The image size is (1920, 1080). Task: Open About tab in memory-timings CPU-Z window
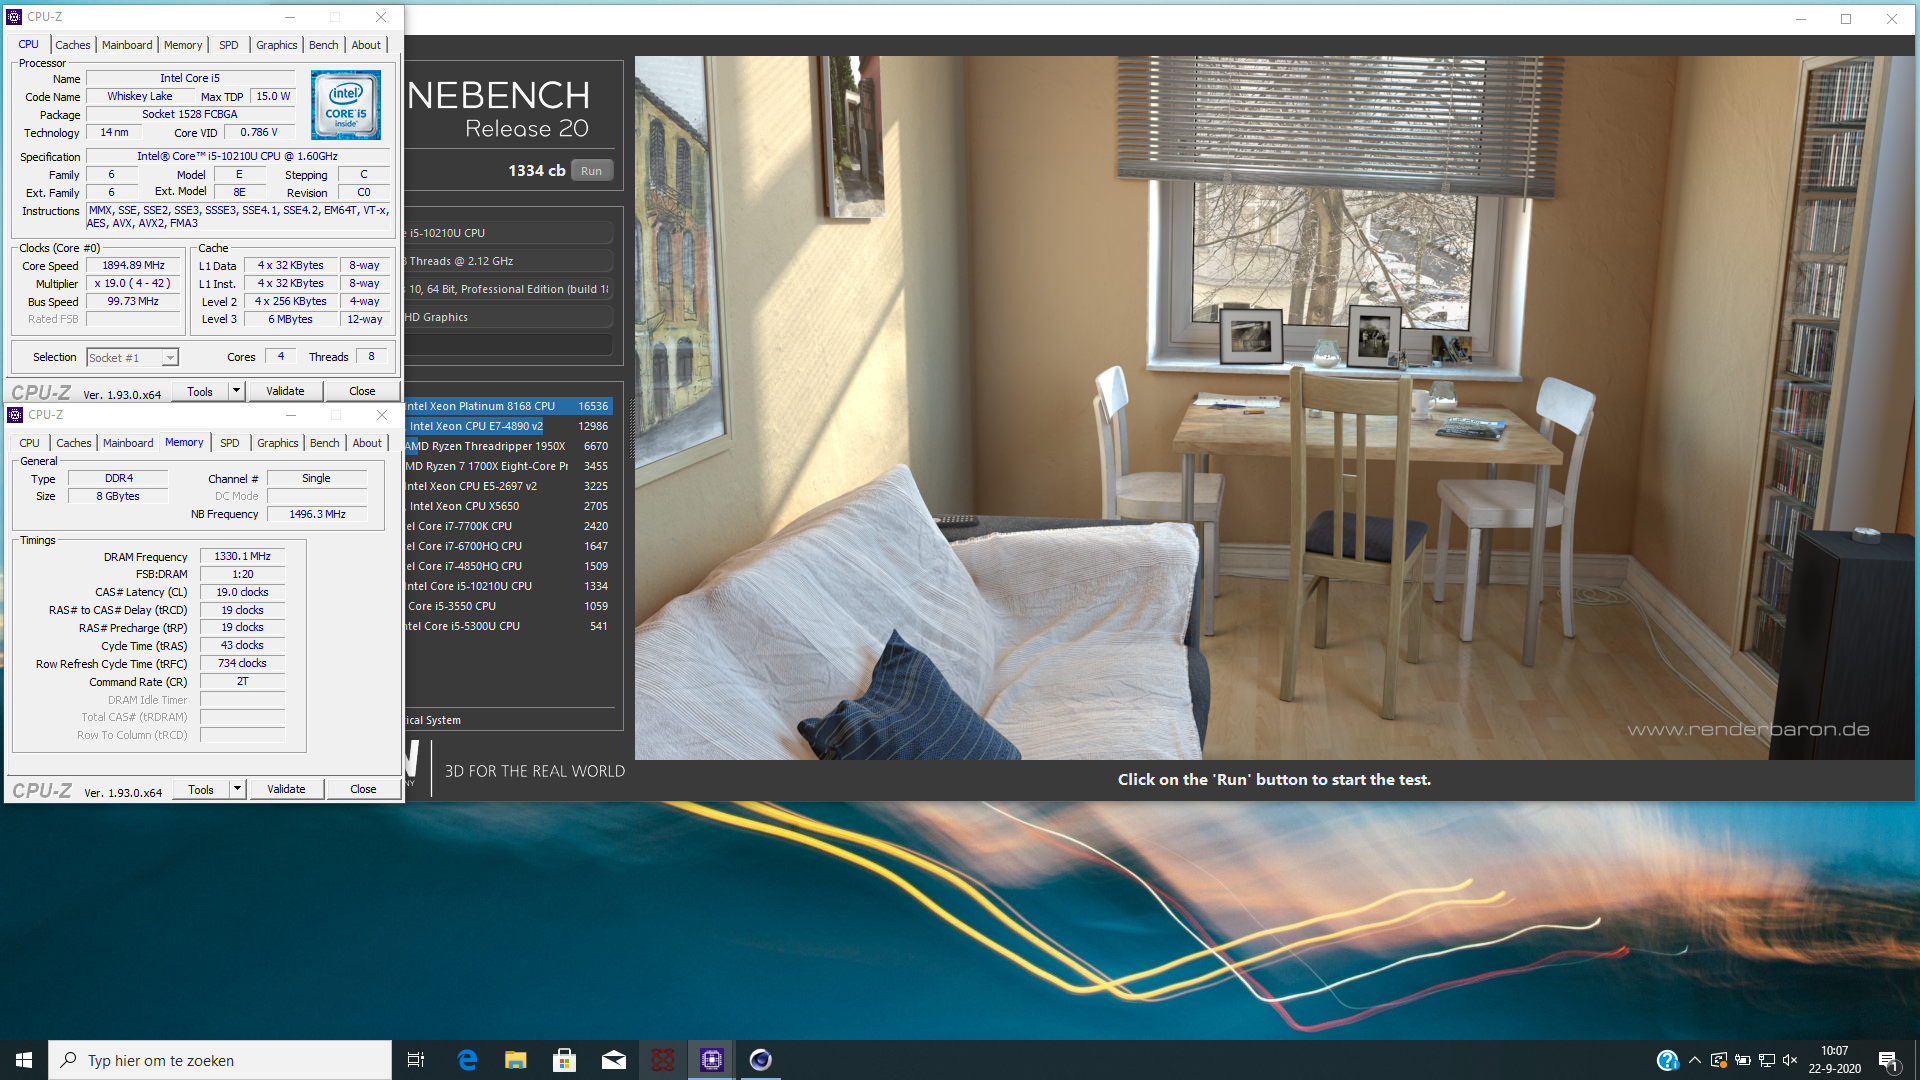[x=367, y=443]
